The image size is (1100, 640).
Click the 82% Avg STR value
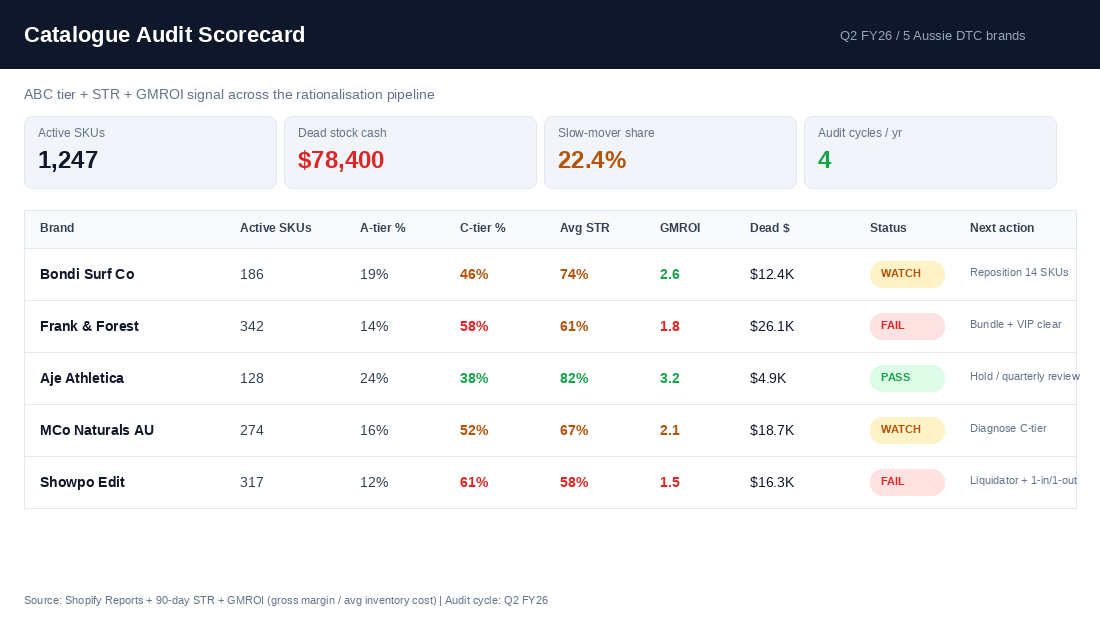pos(574,378)
